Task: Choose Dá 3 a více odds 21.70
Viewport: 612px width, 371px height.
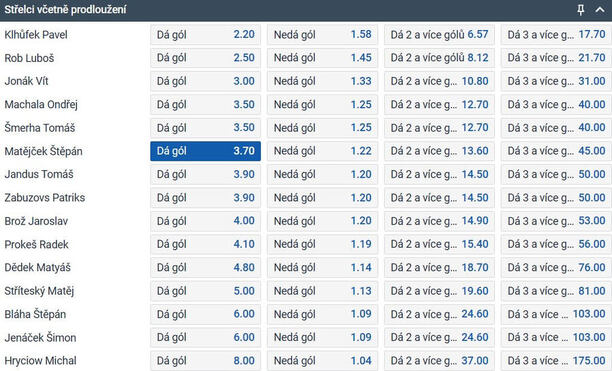Action: pos(556,58)
